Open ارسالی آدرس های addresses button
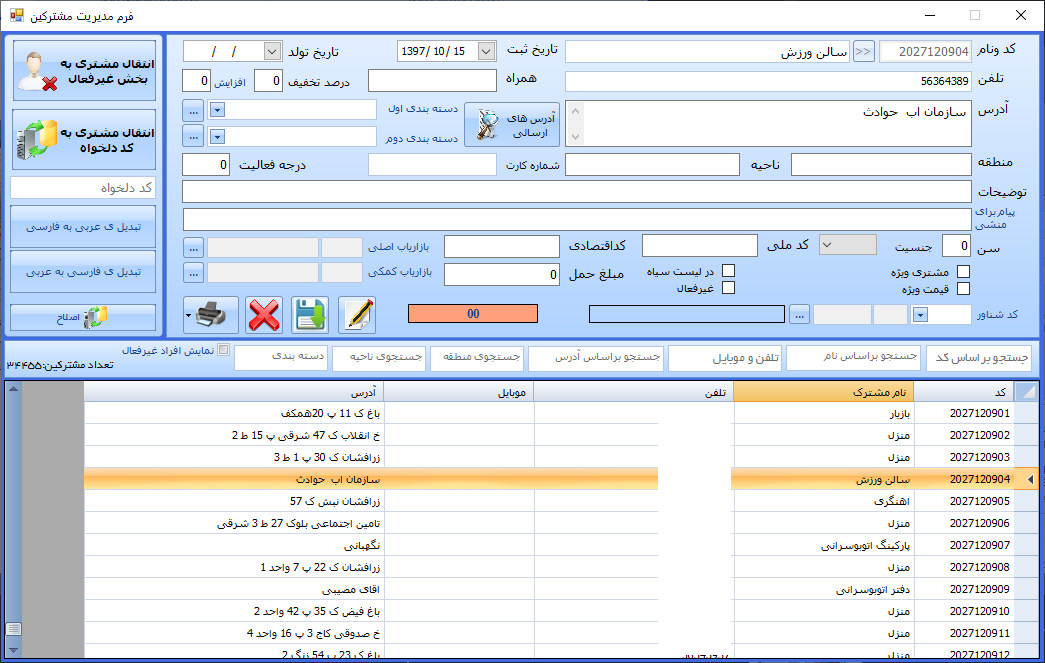Image resolution: width=1045 pixels, height=663 pixels. tap(512, 124)
